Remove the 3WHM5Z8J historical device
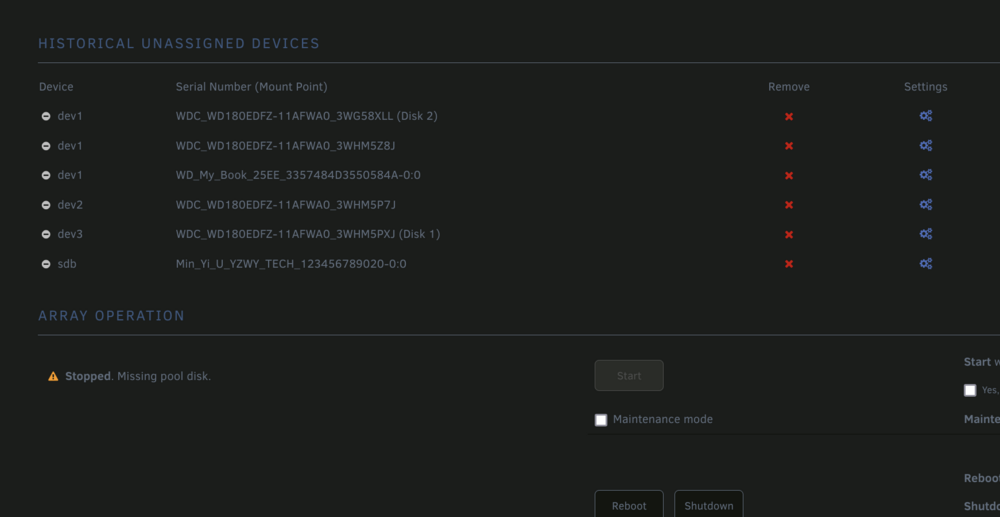 (789, 146)
